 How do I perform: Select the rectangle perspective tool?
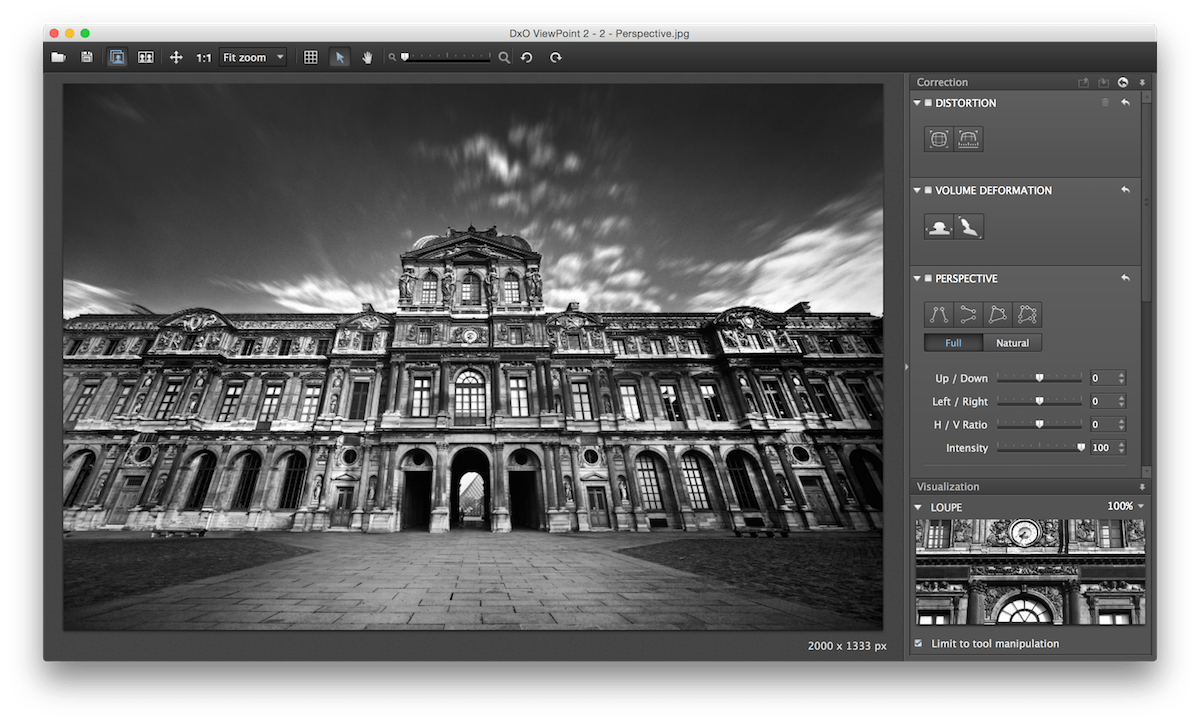point(998,315)
